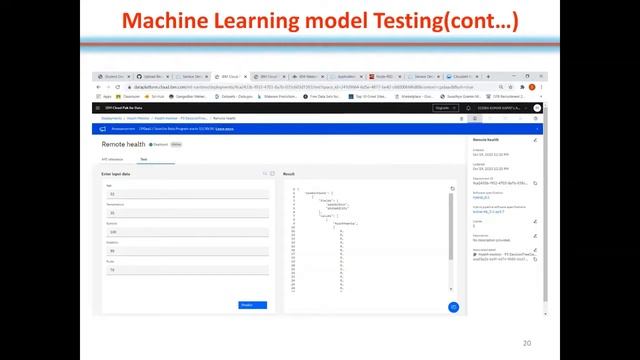The height and width of the screenshot is (360, 640).
Task: Go back with browser back arrow
Action: 98,87
